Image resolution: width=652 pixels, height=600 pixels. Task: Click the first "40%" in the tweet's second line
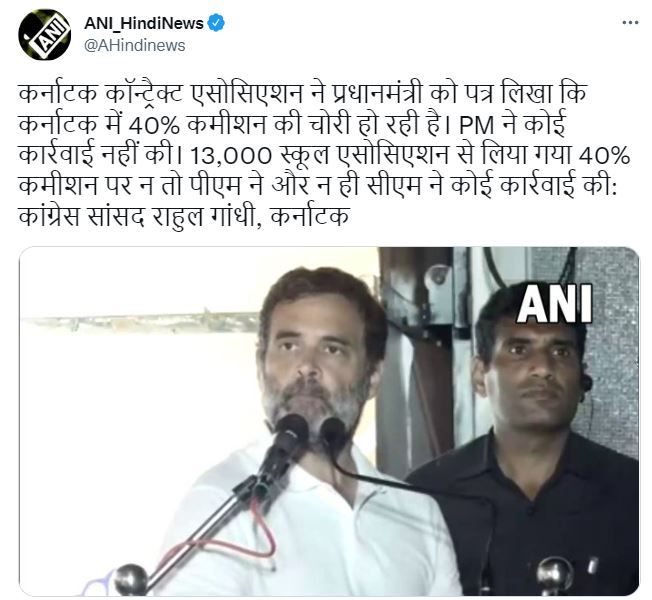pyautogui.click(x=154, y=126)
